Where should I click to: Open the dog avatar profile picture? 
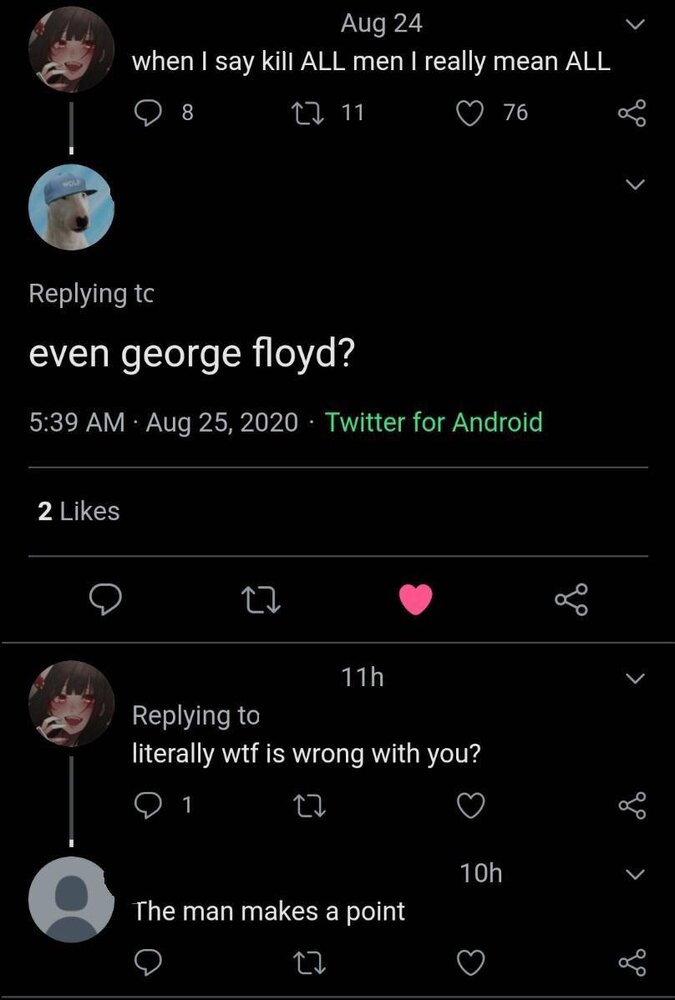point(71,207)
